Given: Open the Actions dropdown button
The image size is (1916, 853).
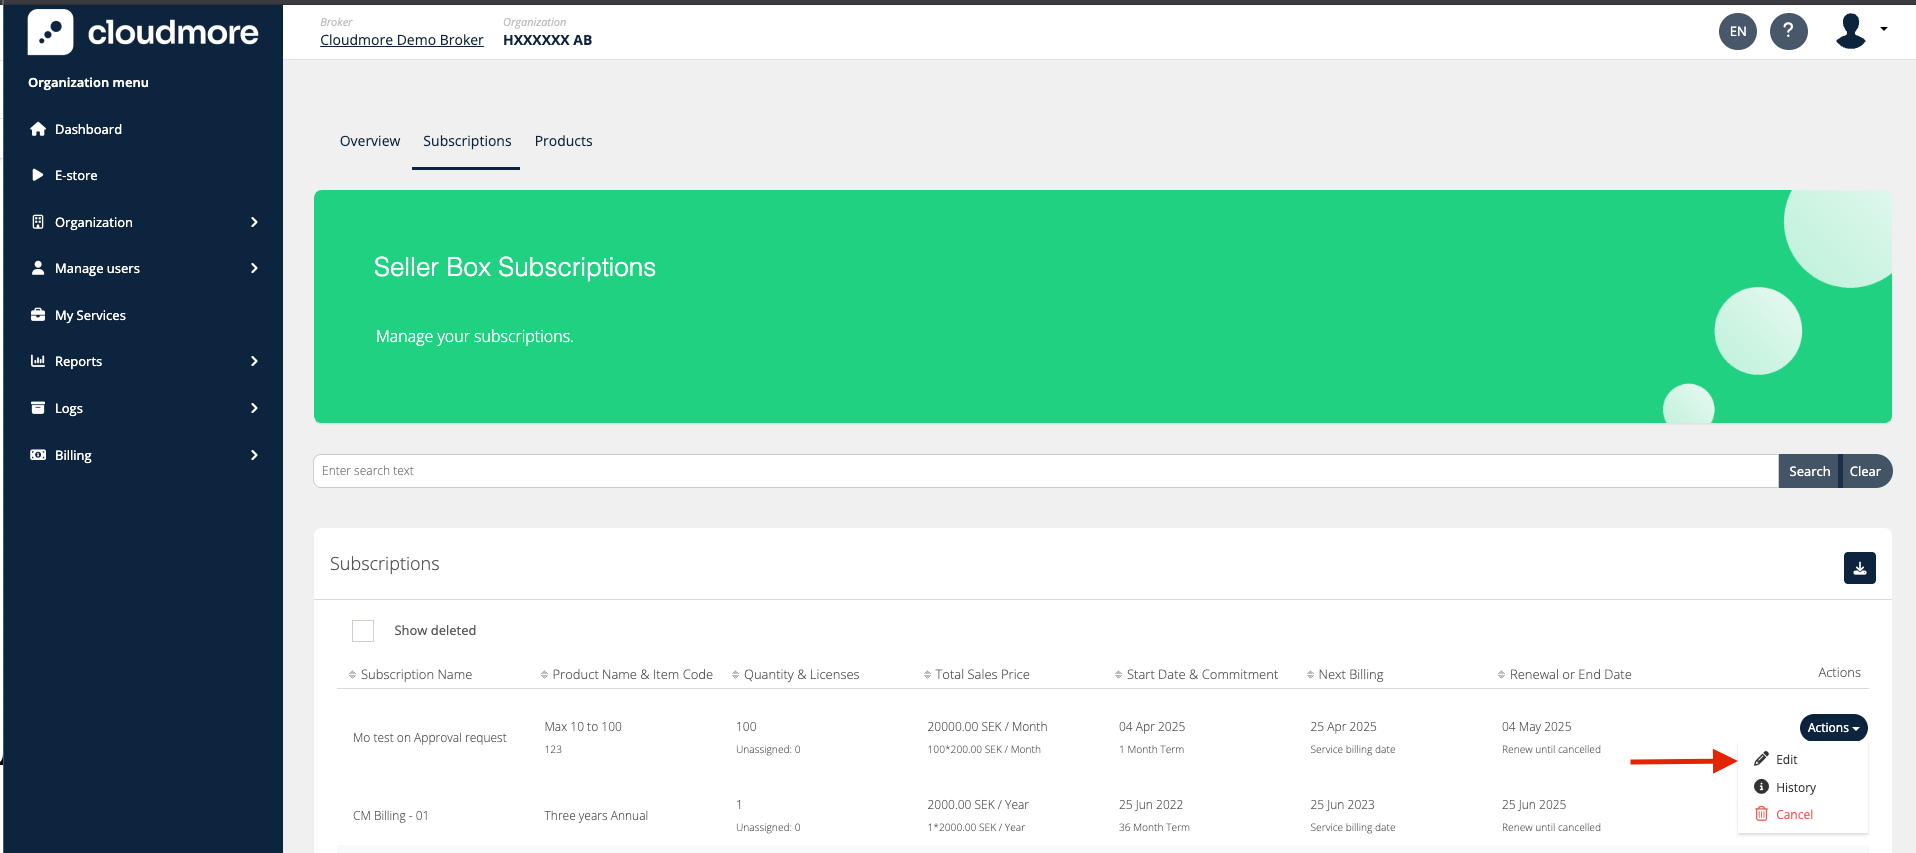Looking at the screenshot, I should [x=1833, y=728].
